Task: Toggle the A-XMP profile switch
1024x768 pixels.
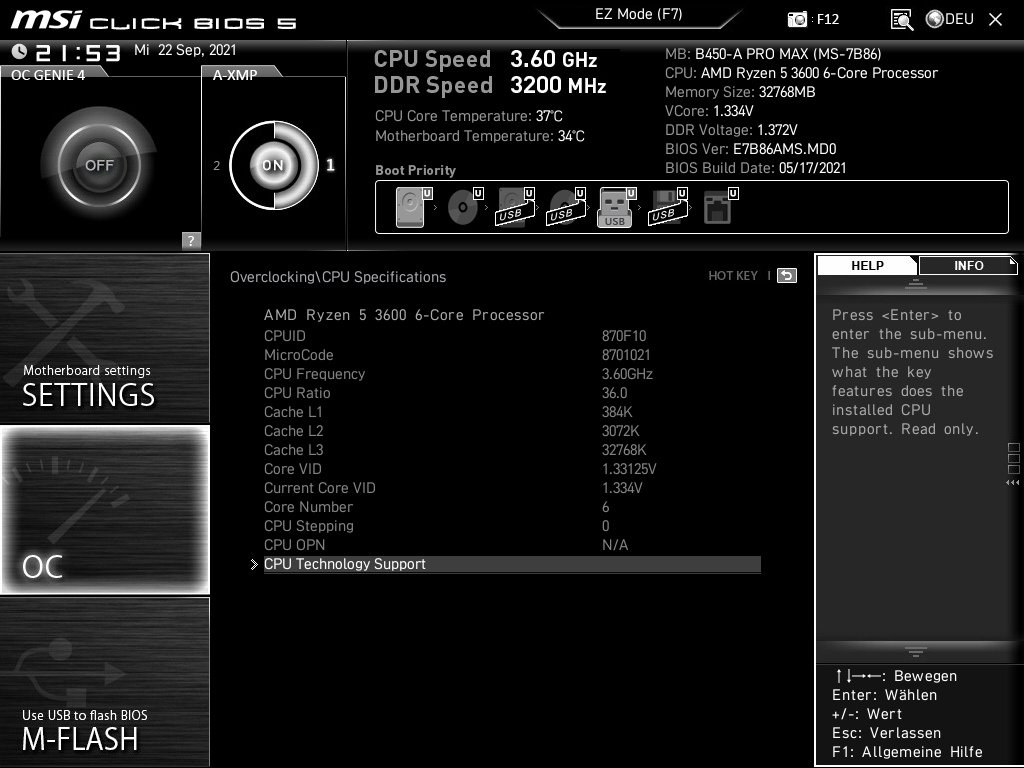Action: (x=272, y=163)
